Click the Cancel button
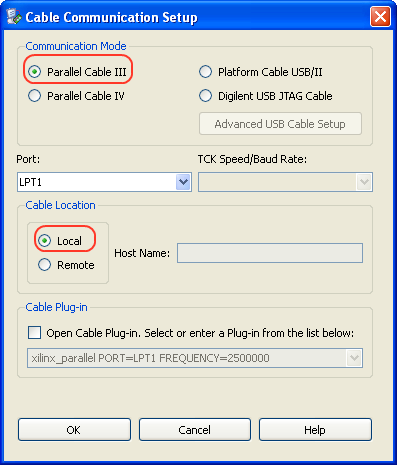The height and width of the screenshot is (465, 397). [x=195, y=430]
